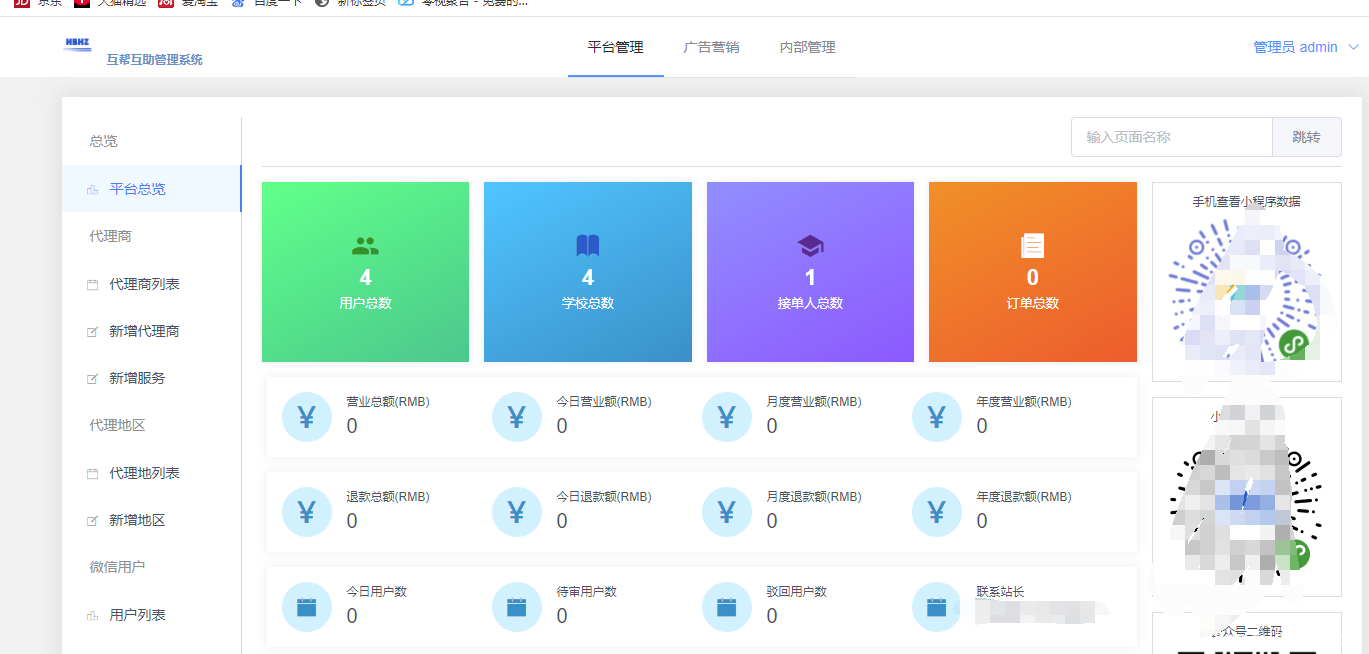Click the order total document icon
Viewport: 1369px width, 654px height.
(1032, 246)
